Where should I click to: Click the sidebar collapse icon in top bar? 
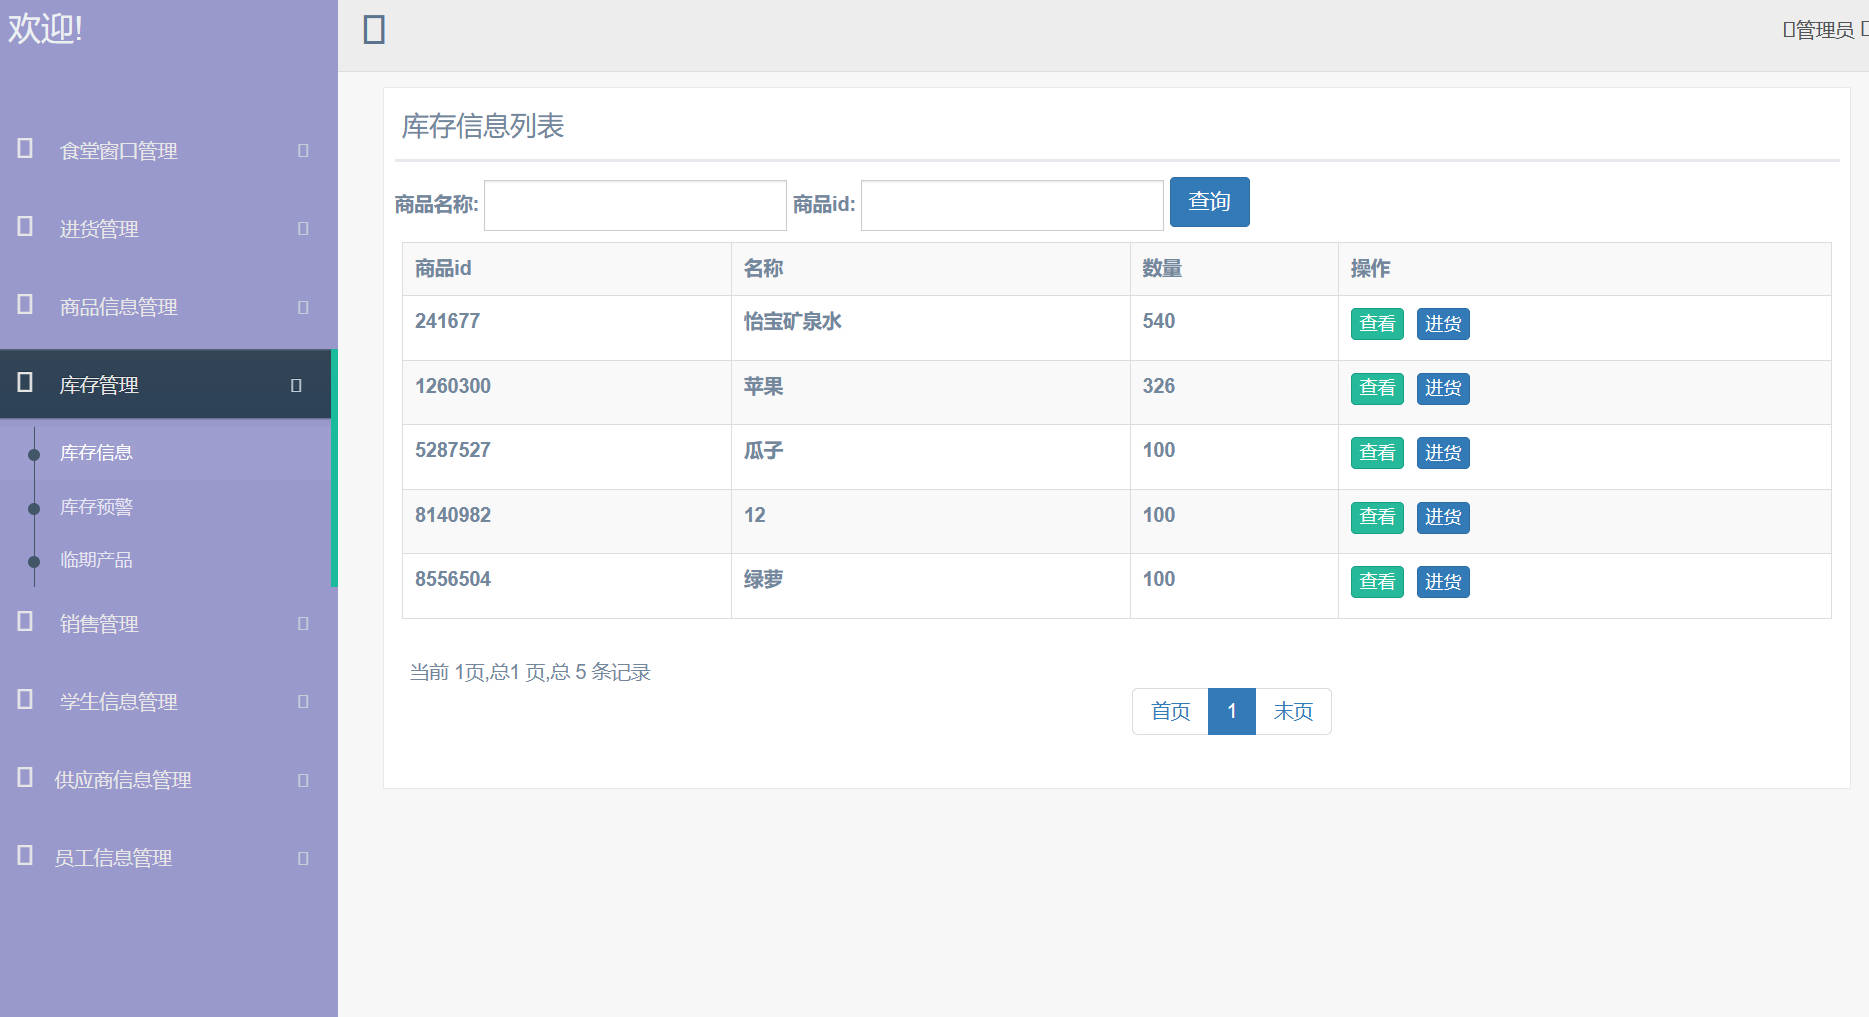[374, 30]
